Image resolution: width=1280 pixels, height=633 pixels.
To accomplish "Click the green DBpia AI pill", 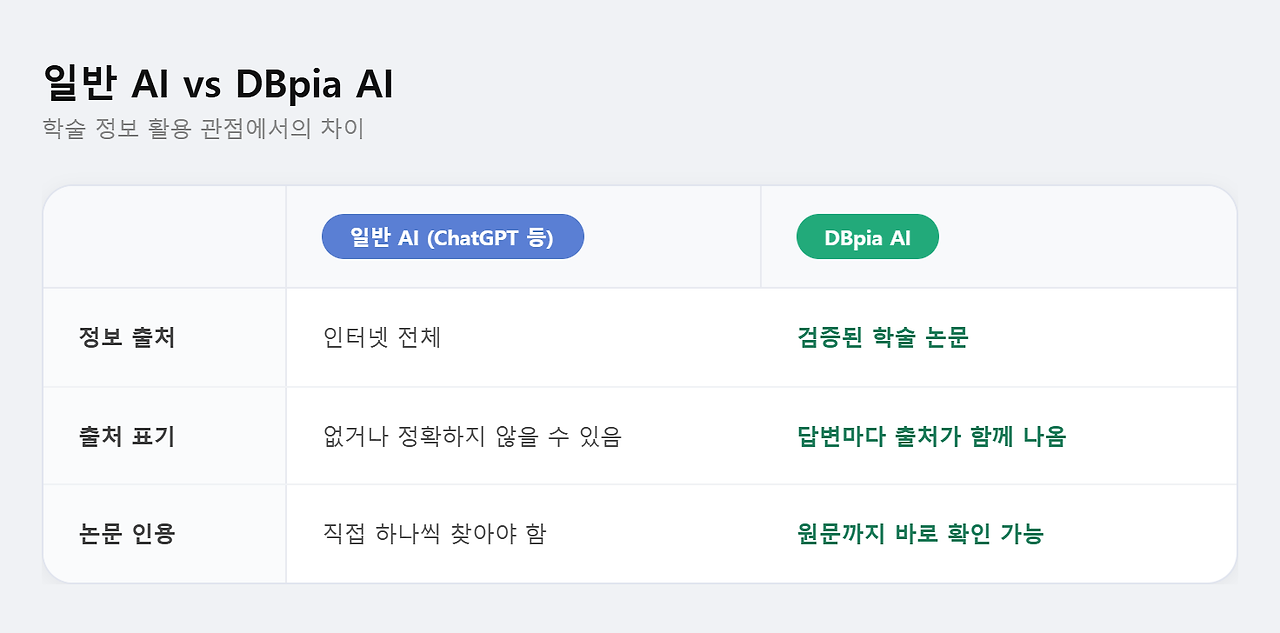I will (867, 237).
